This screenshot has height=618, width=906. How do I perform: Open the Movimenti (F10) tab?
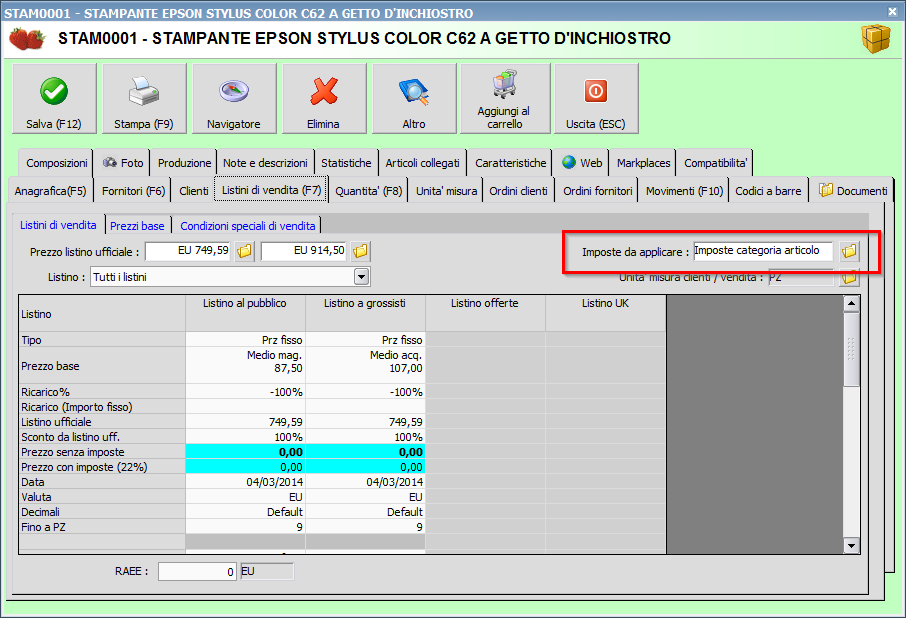tap(684, 191)
